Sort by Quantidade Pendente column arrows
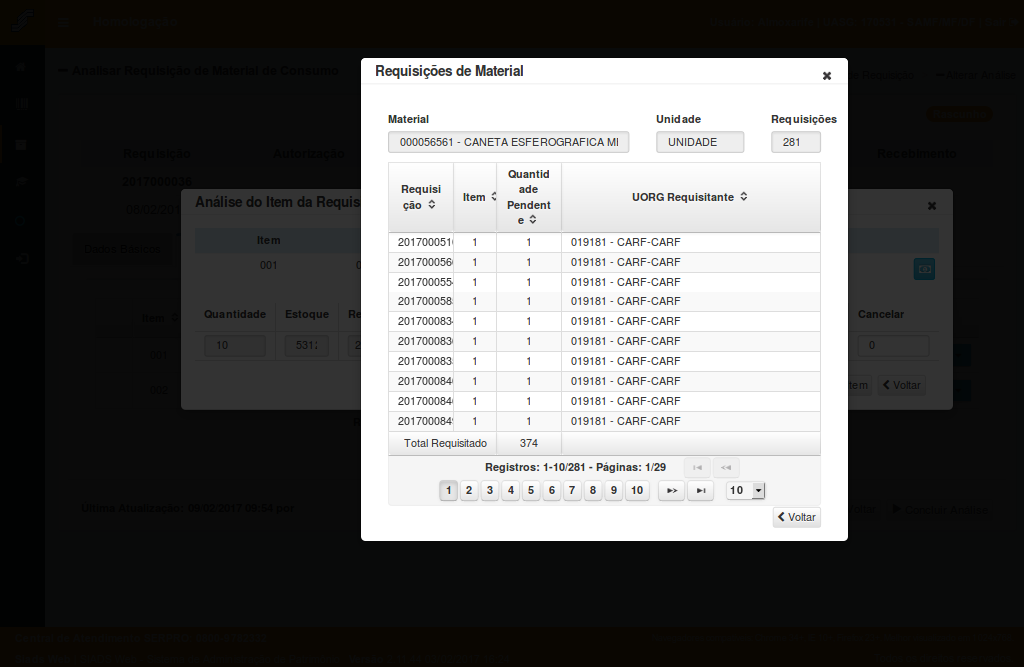This screenshot has height=667, width=1024. [x=533, y=220]
